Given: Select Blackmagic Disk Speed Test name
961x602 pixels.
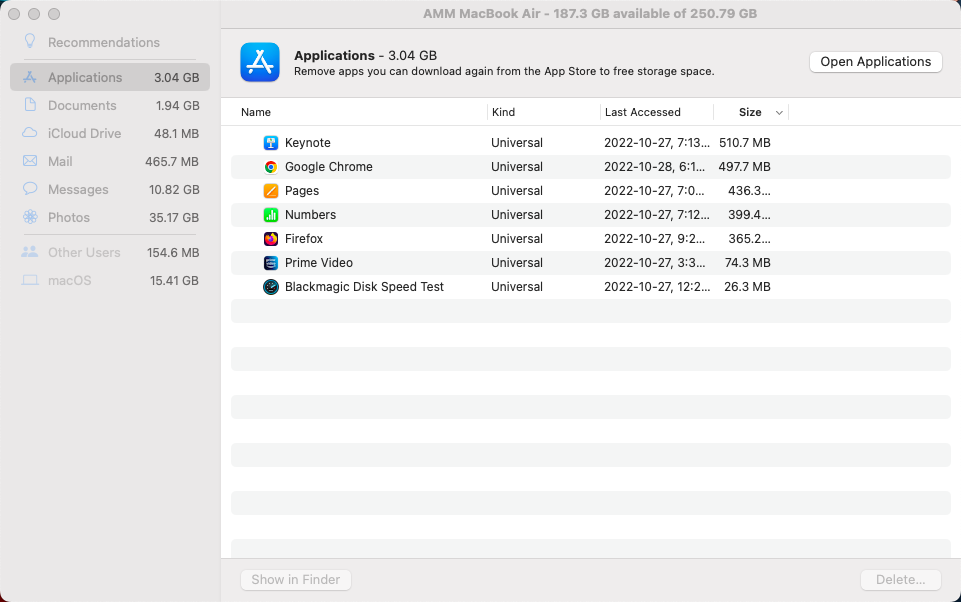Looking at the screenshot, I should pyautogui.click(x=364, y=286).
